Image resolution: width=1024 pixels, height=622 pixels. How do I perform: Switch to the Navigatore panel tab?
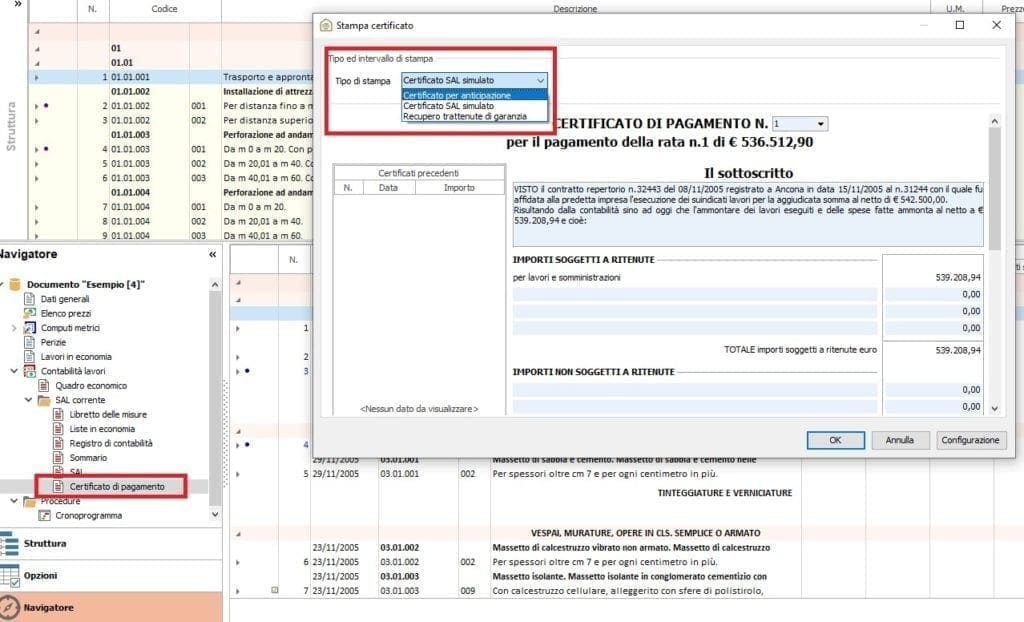(x=111, y=608)
